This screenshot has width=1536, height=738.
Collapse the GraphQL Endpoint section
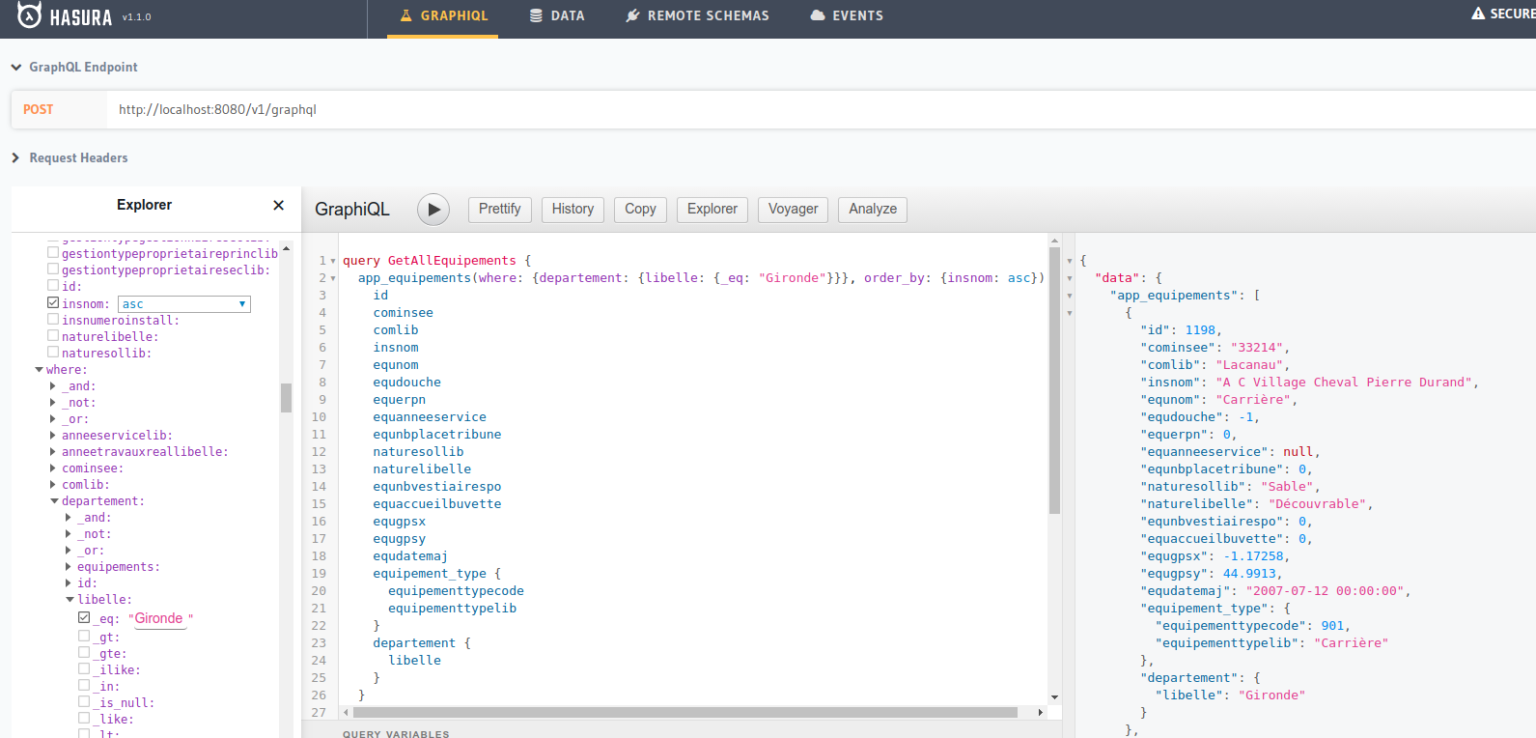(15, 66)
